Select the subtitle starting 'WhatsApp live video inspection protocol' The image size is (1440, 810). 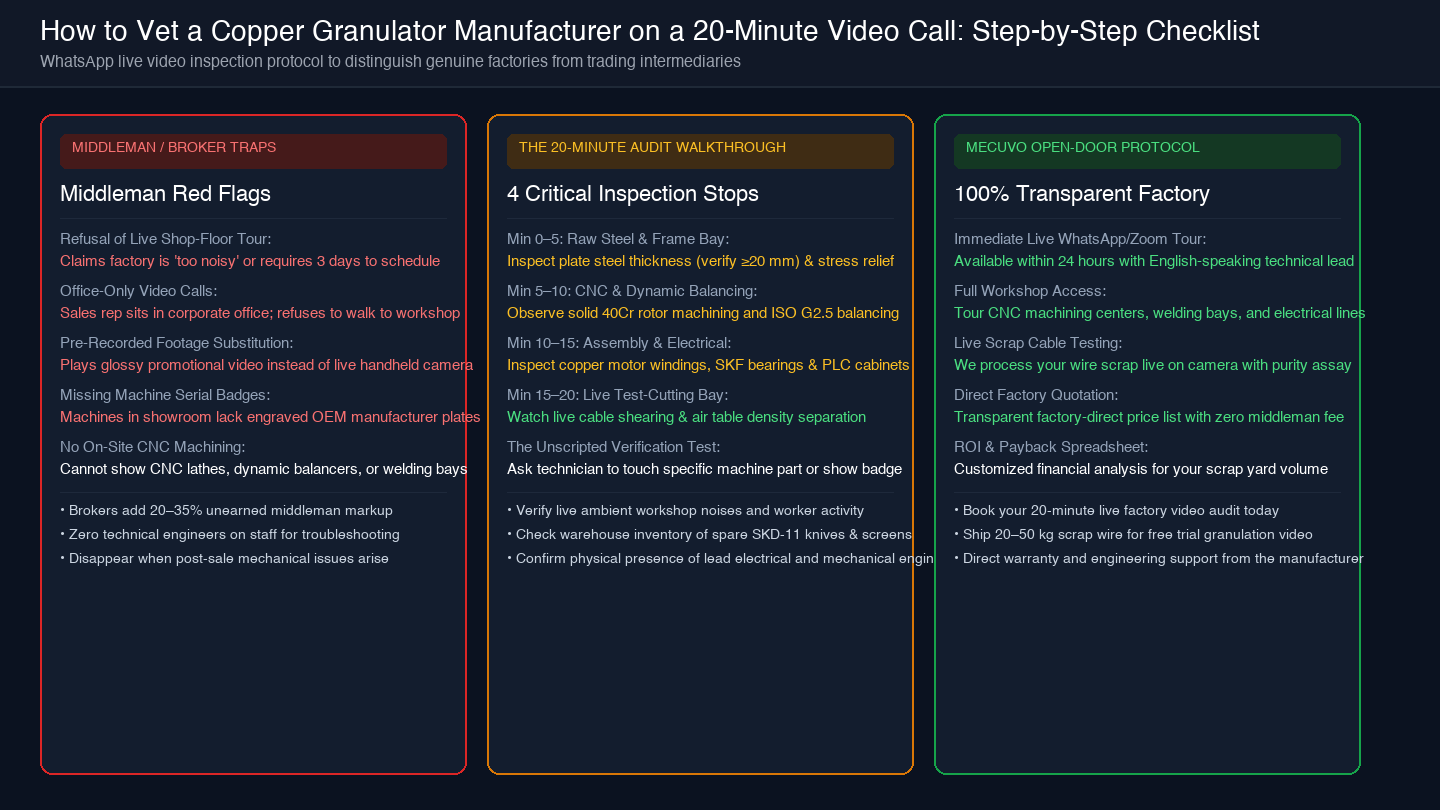[x=390, y=61]
